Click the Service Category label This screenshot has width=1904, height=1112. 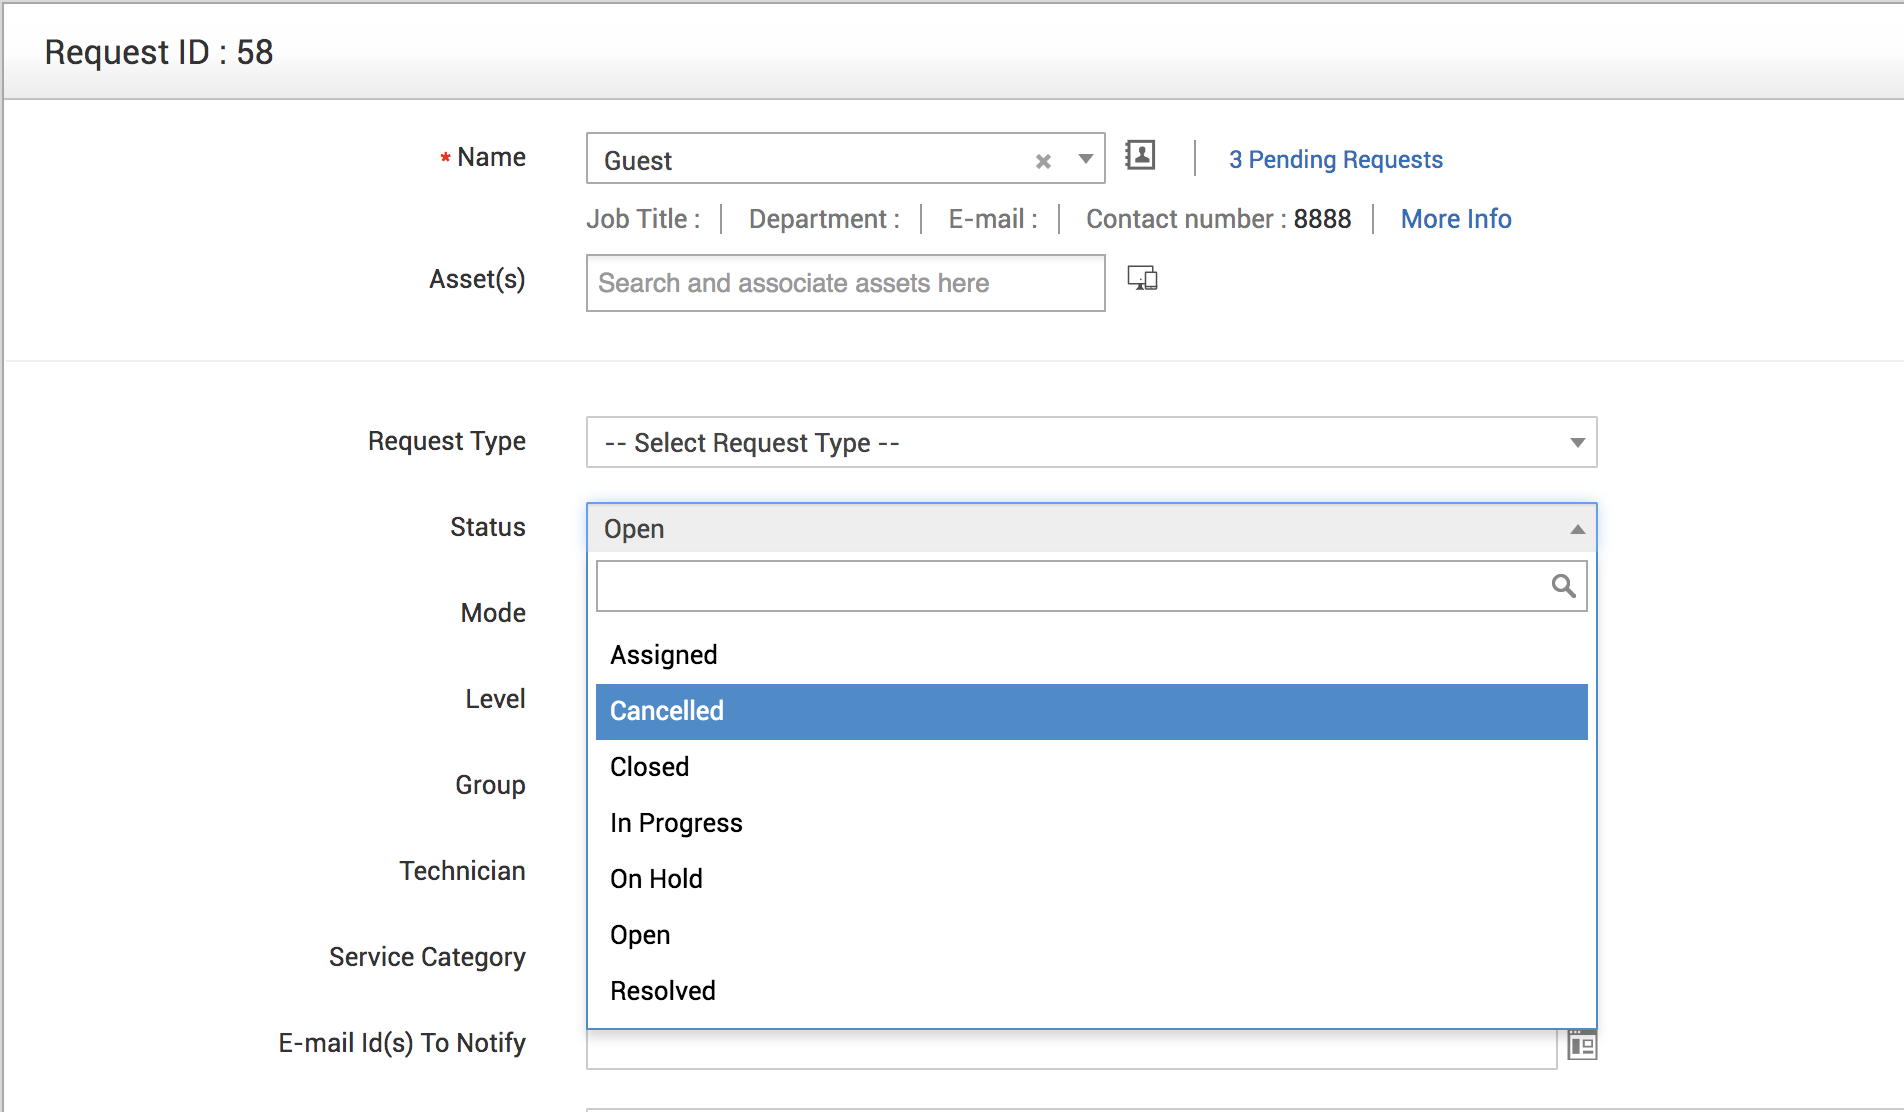tap(427, 958)
